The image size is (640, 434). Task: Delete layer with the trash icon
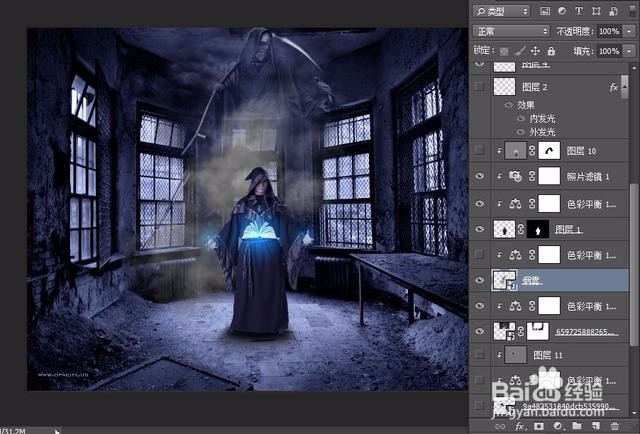[x=614, y=427]
